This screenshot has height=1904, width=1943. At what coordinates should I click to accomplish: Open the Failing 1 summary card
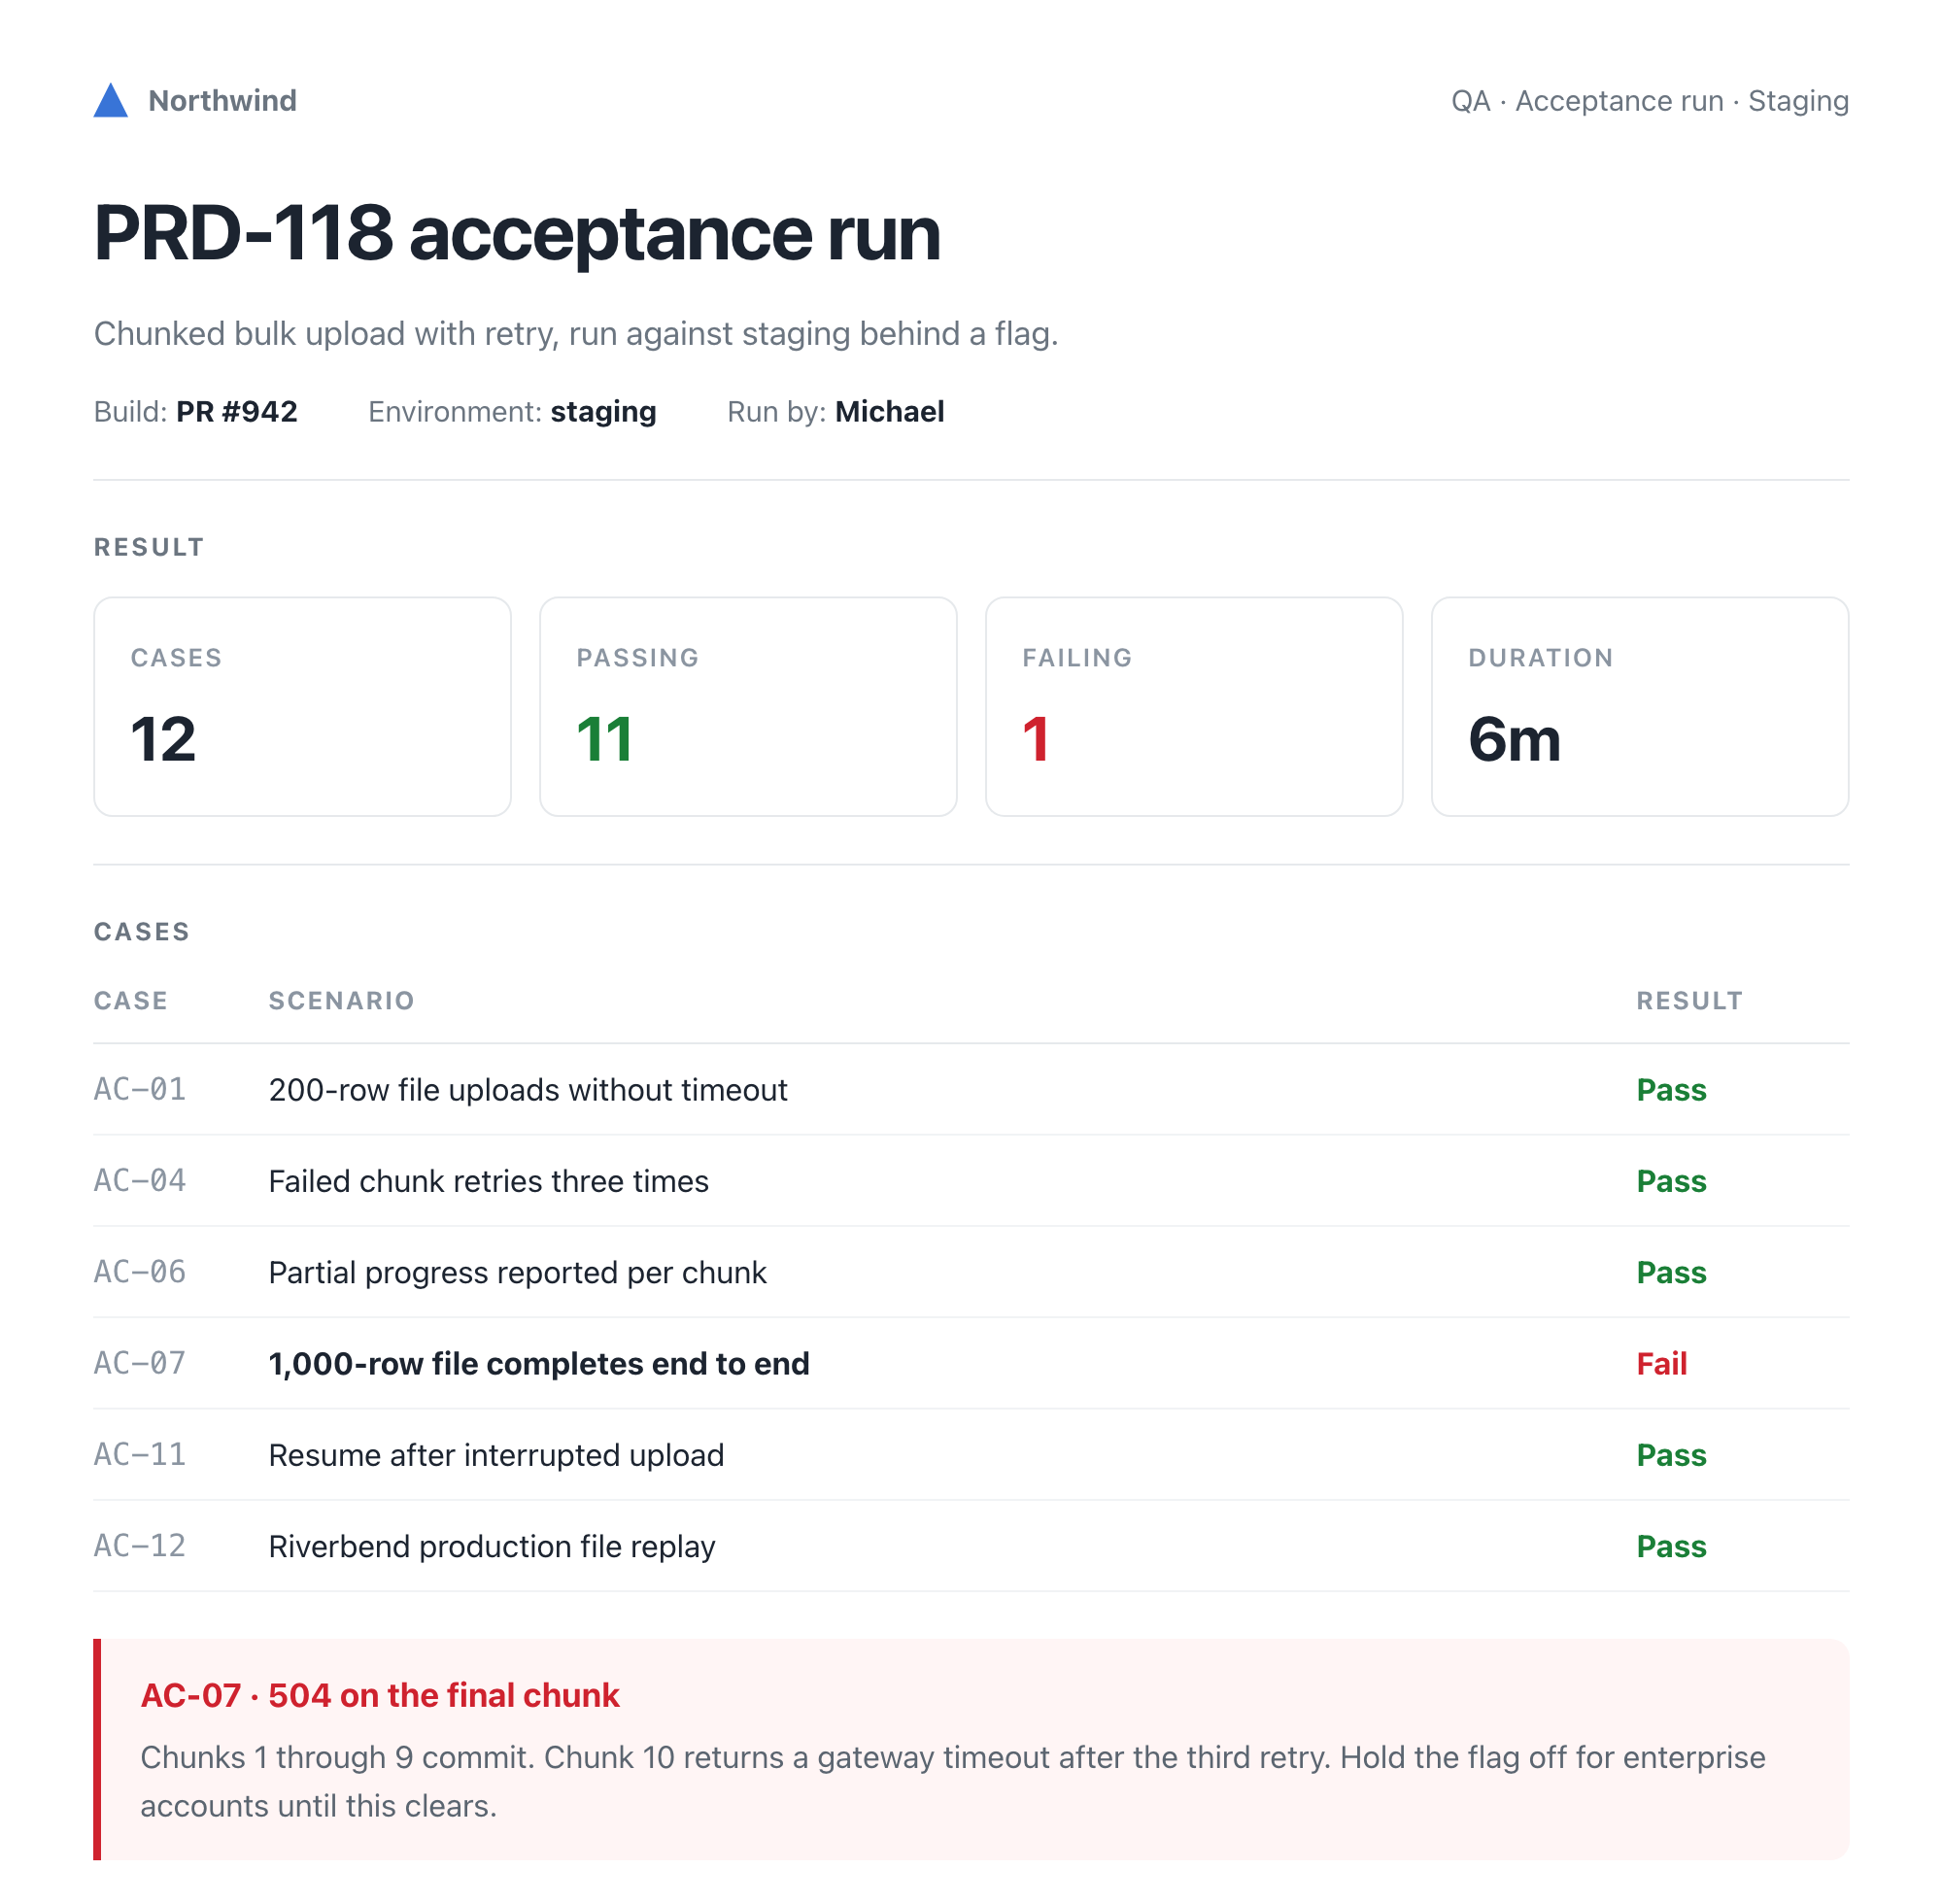[1194, 707]
